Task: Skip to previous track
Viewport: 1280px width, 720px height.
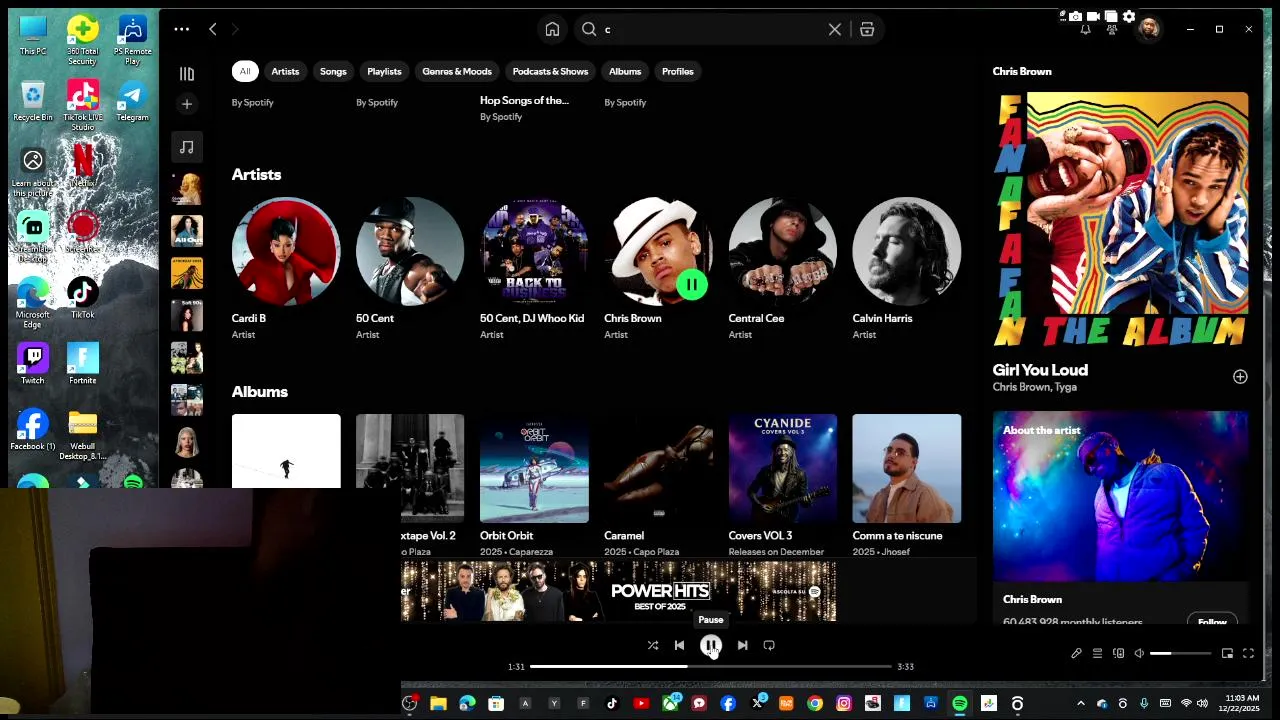Action: coord(679,645)
